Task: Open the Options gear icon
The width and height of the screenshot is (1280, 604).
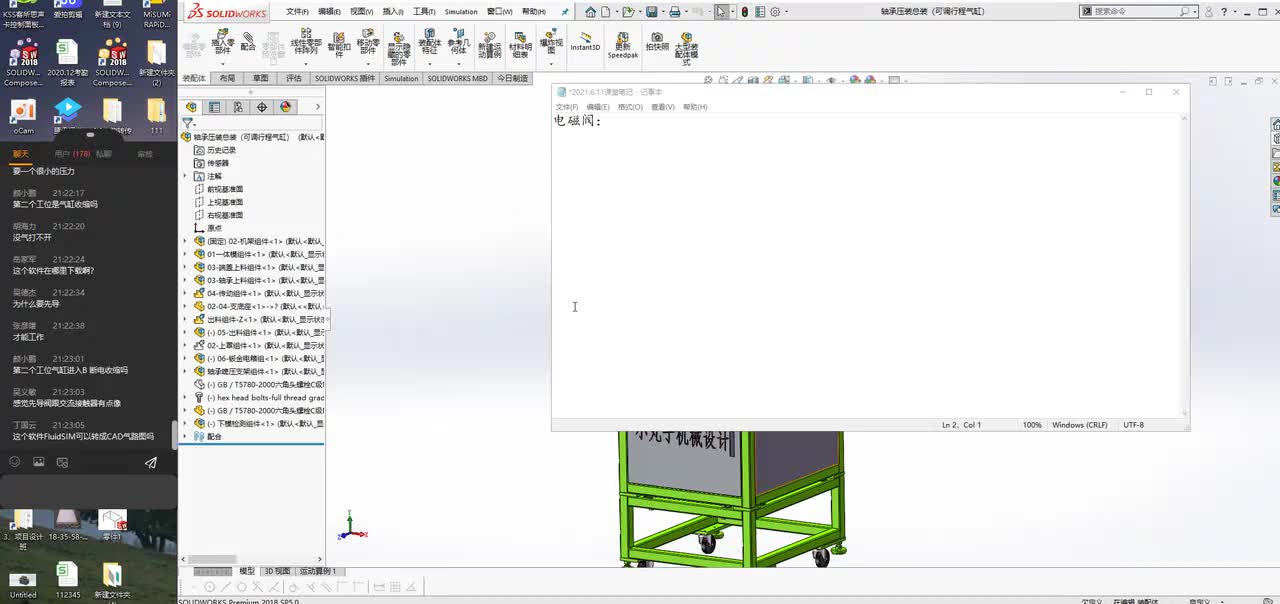Action: (x=775, y=12)
